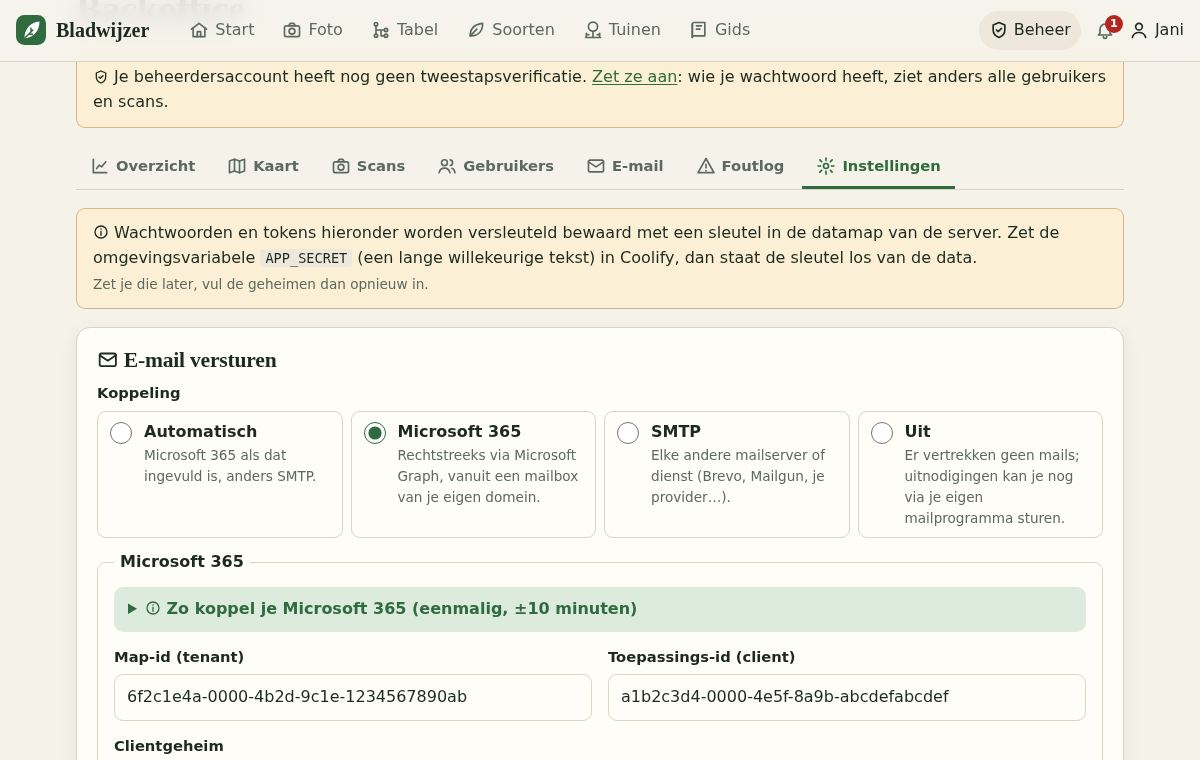
Task: Click the Bladwijzer leaf logo icon
Action: tap(31, 30)
